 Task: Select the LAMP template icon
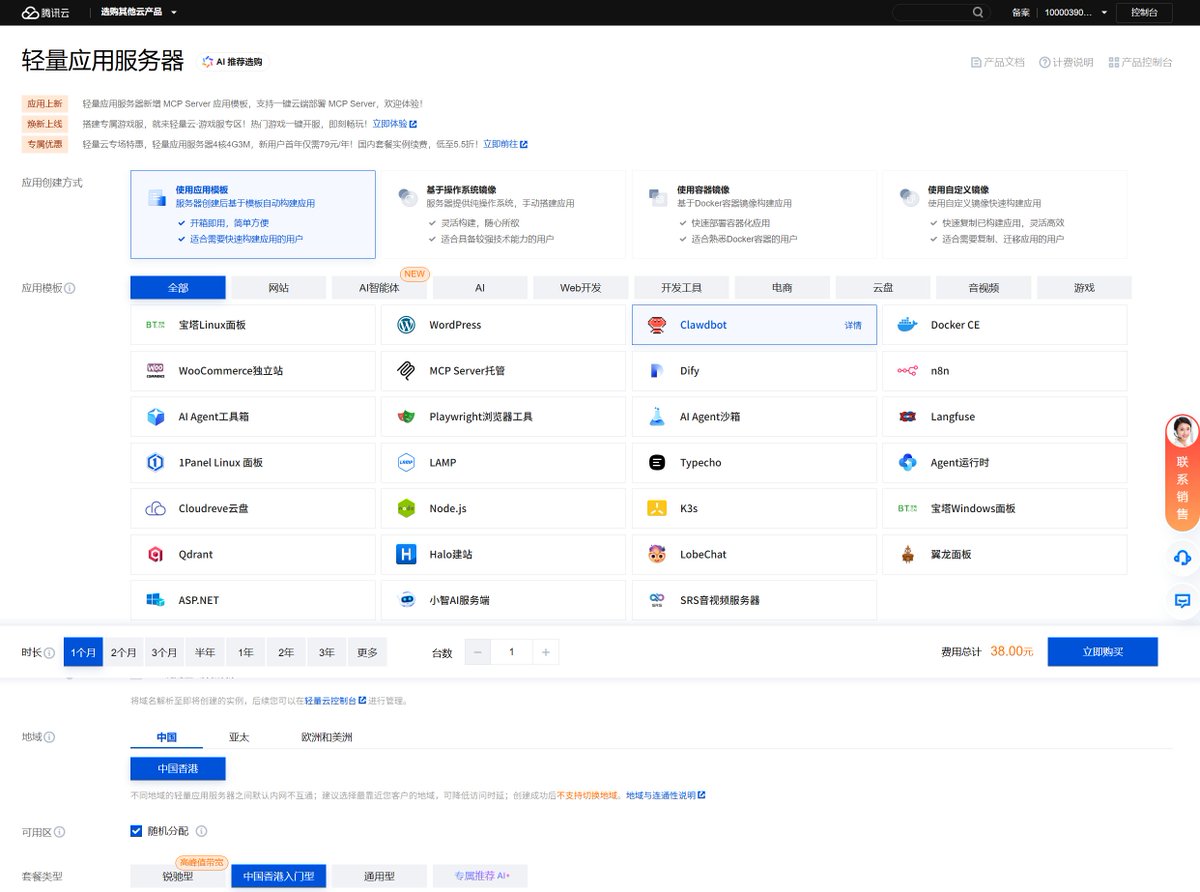coord(406,463)
